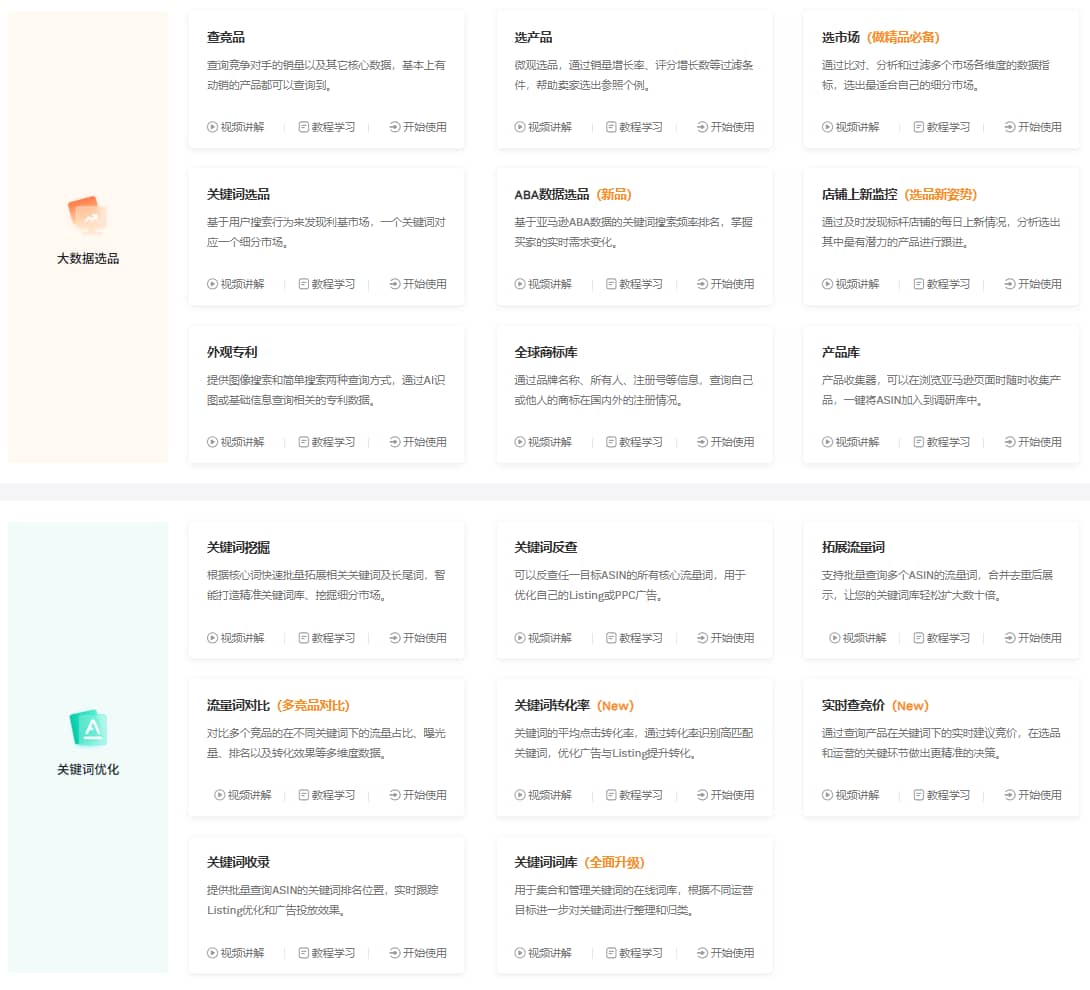The width and height of the screenshot is (1090, 990).
Task: Click 开始使用 in 关键词反查 card
Action: (725, 638)
